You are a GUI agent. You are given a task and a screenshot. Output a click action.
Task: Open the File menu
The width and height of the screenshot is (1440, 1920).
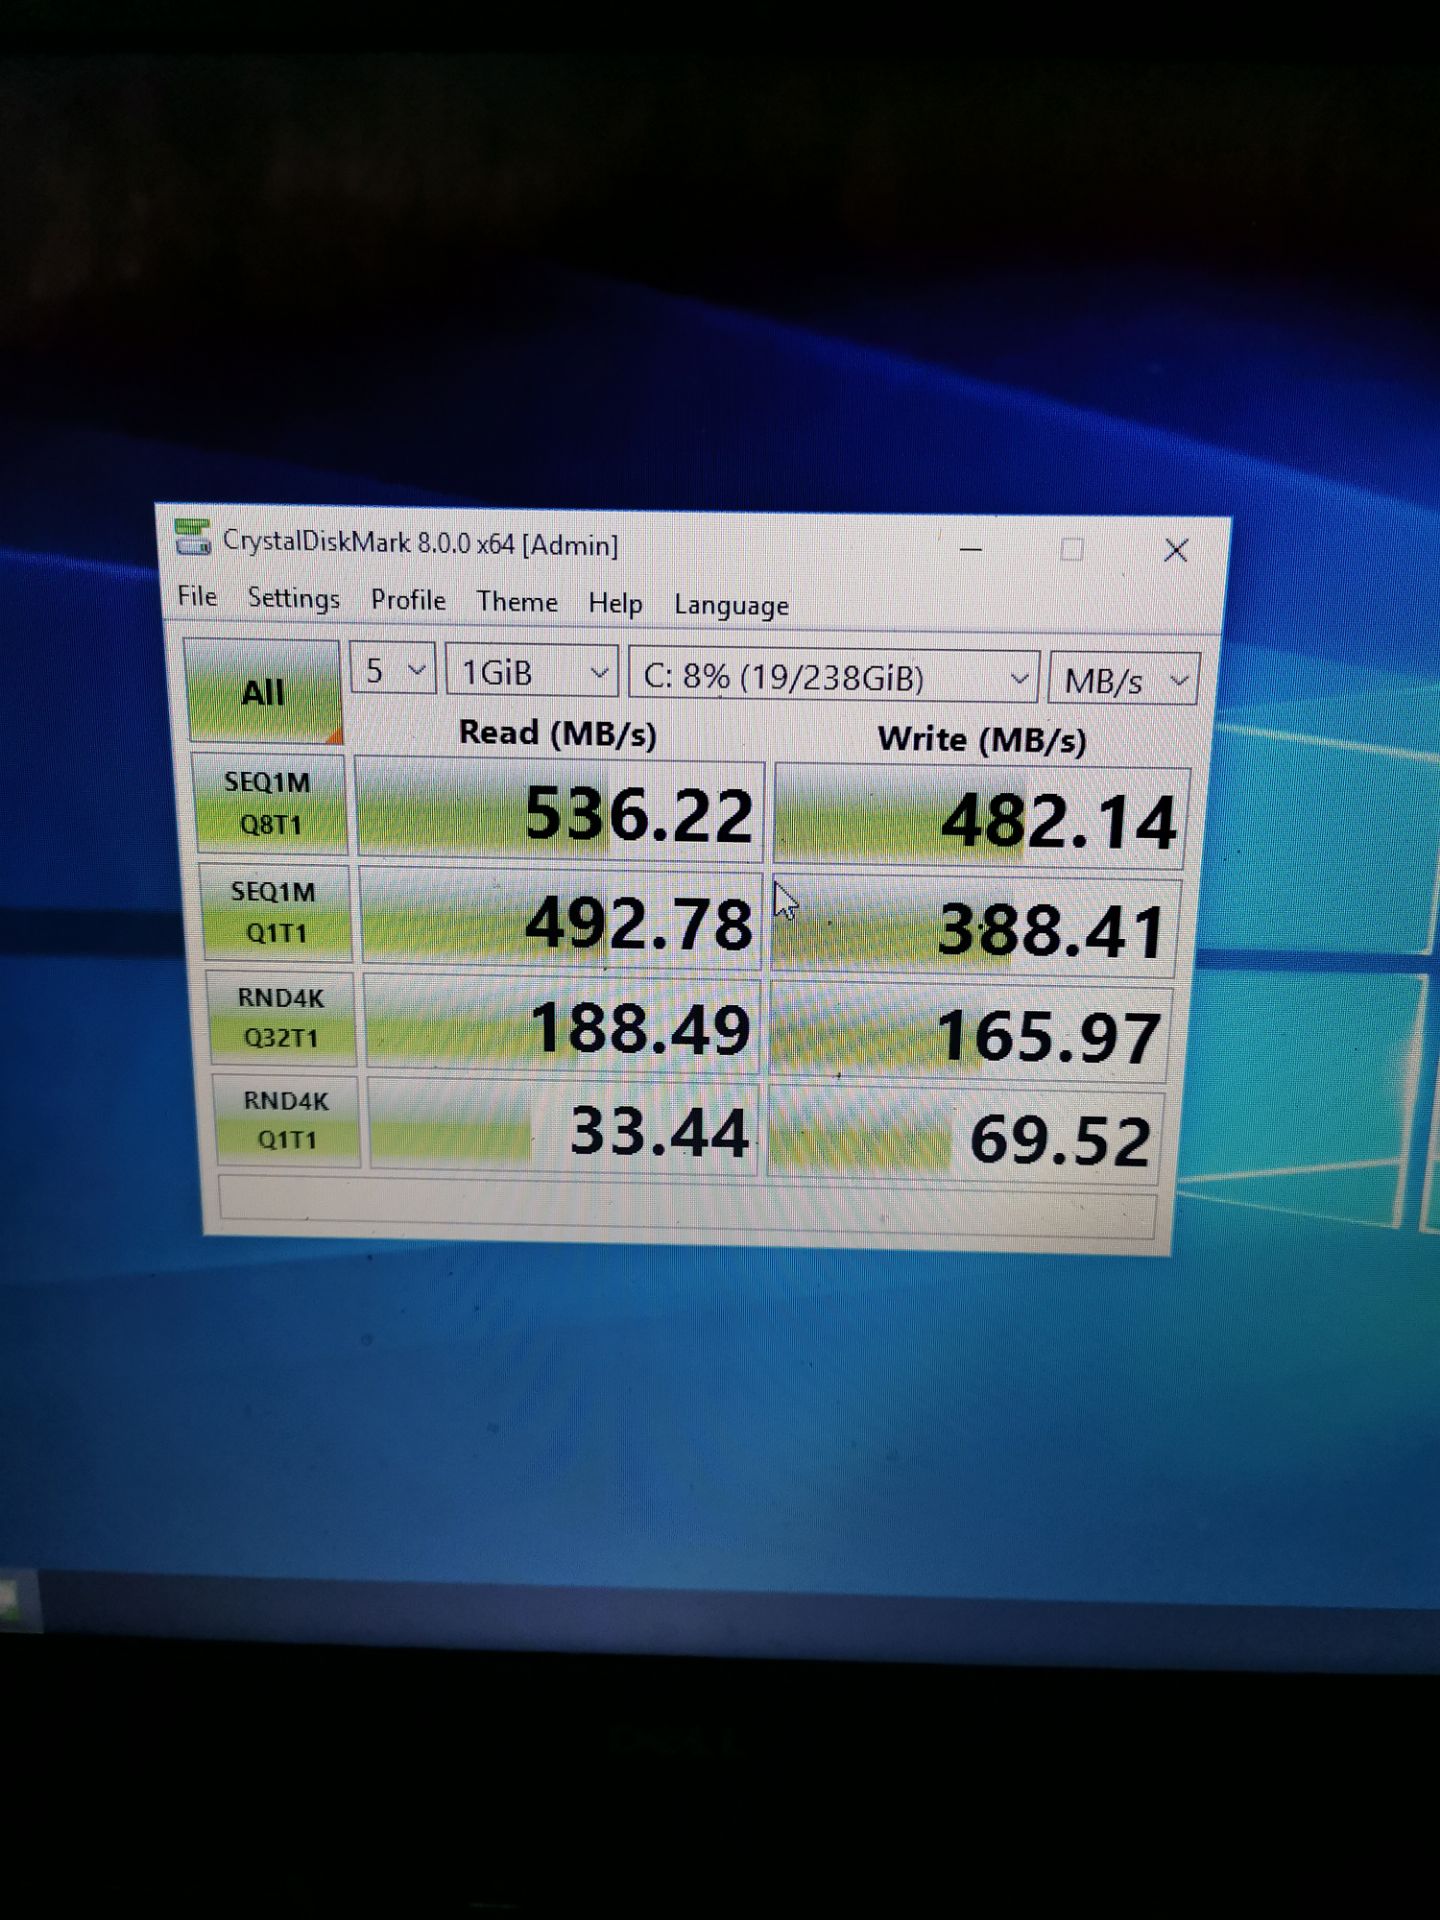(x=197, y=596)
